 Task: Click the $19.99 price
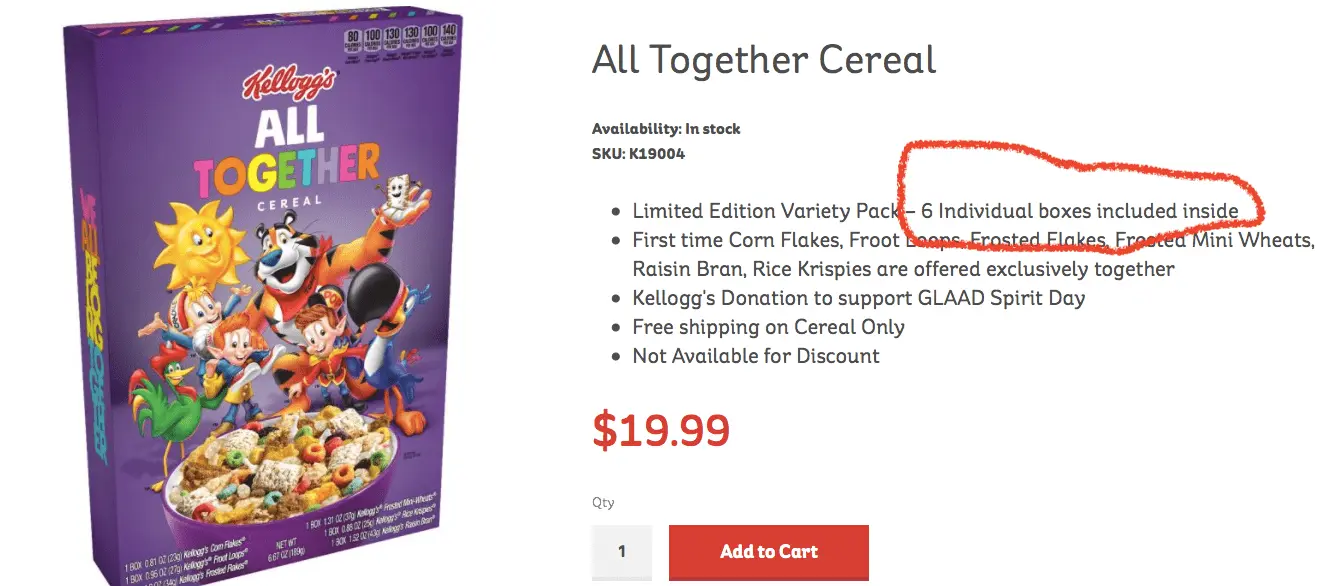point(661,430)
